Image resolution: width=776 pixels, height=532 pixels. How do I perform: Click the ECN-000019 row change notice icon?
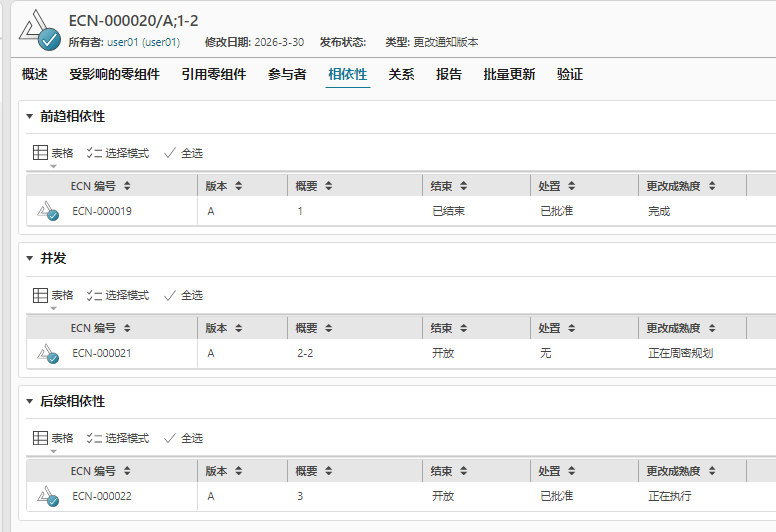coord(48,211)
